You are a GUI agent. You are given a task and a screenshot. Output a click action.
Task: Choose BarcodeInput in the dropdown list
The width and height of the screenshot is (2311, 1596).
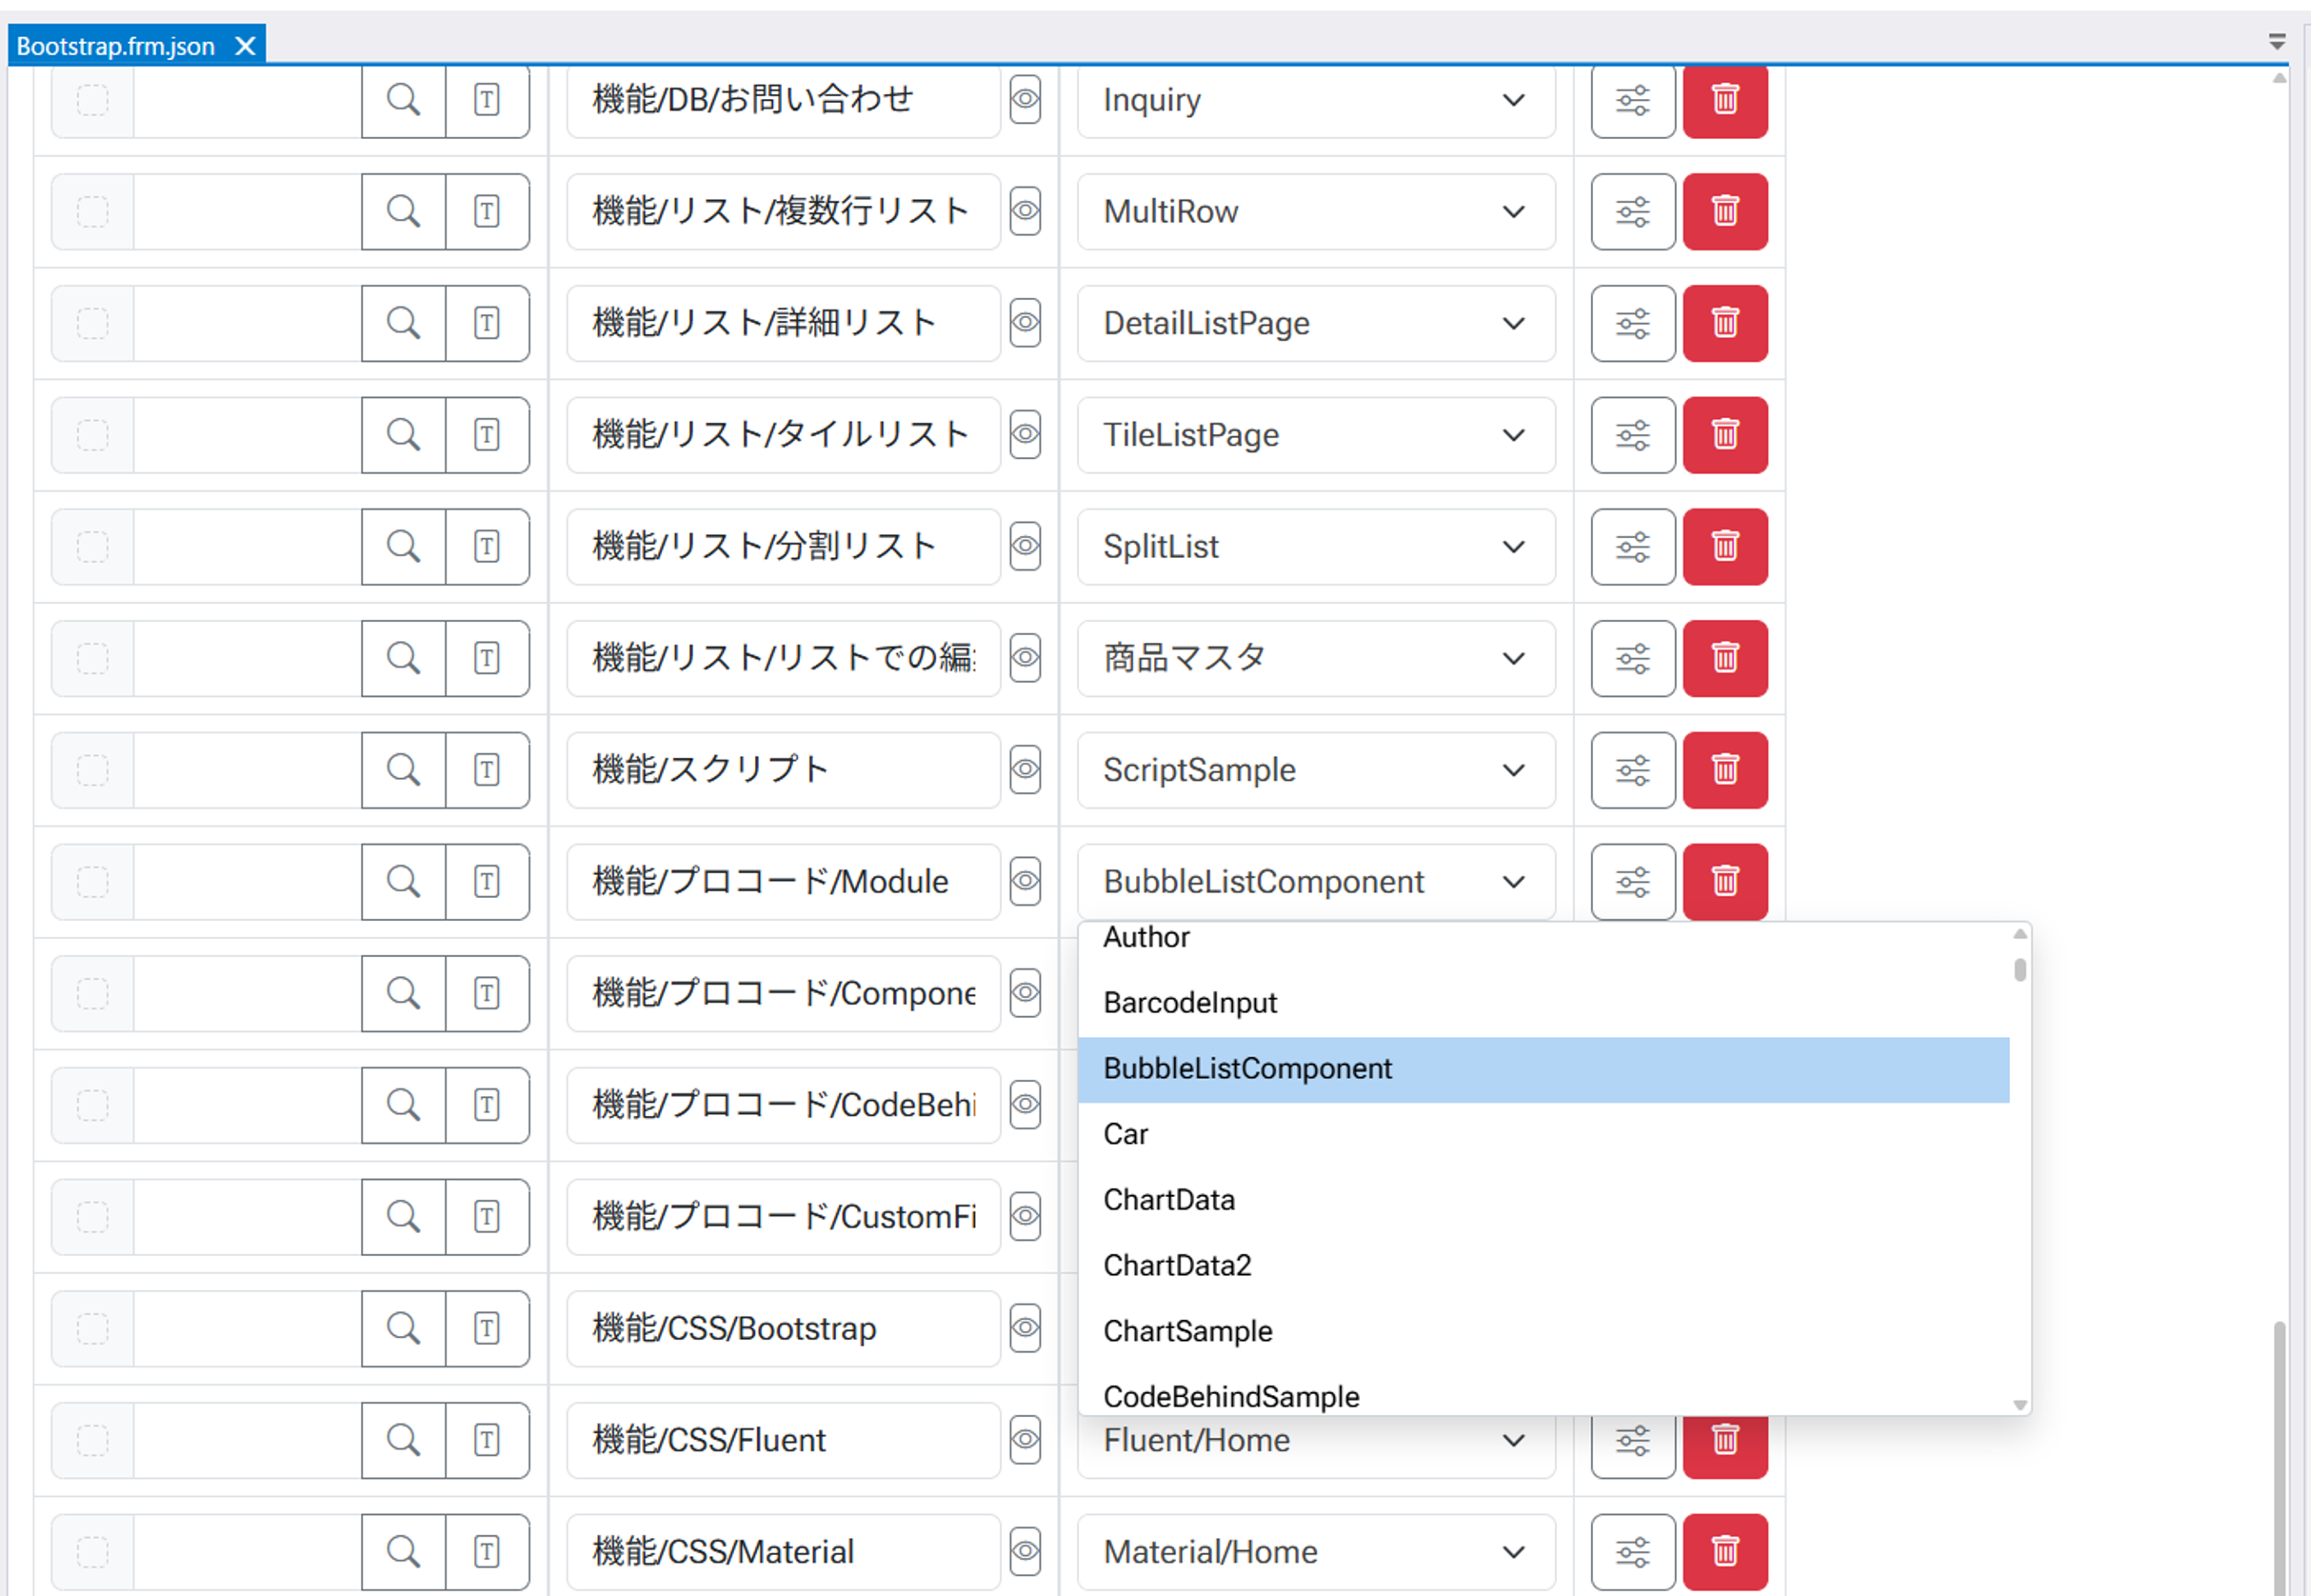1190,1002
